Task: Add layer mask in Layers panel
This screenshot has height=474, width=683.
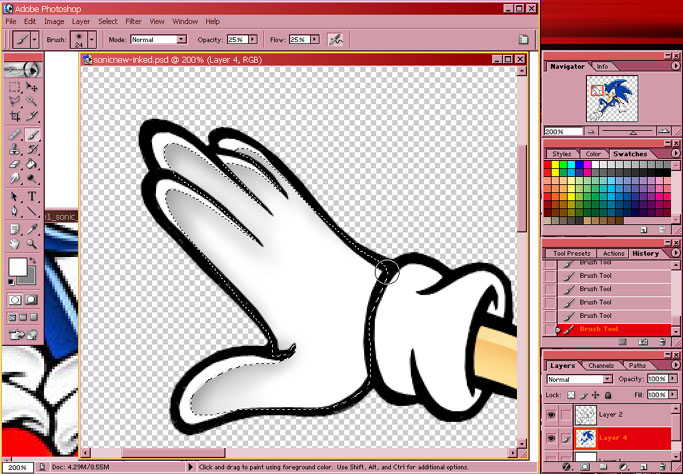Action: point(585,467)
